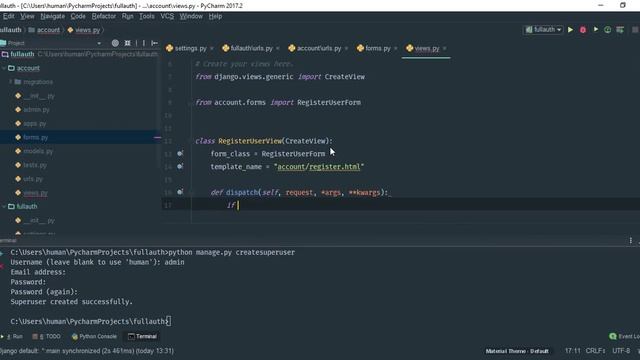Click RegisterUserView class name in editor
This screenshot has height=360, width=640.
(x=250, y=141)
